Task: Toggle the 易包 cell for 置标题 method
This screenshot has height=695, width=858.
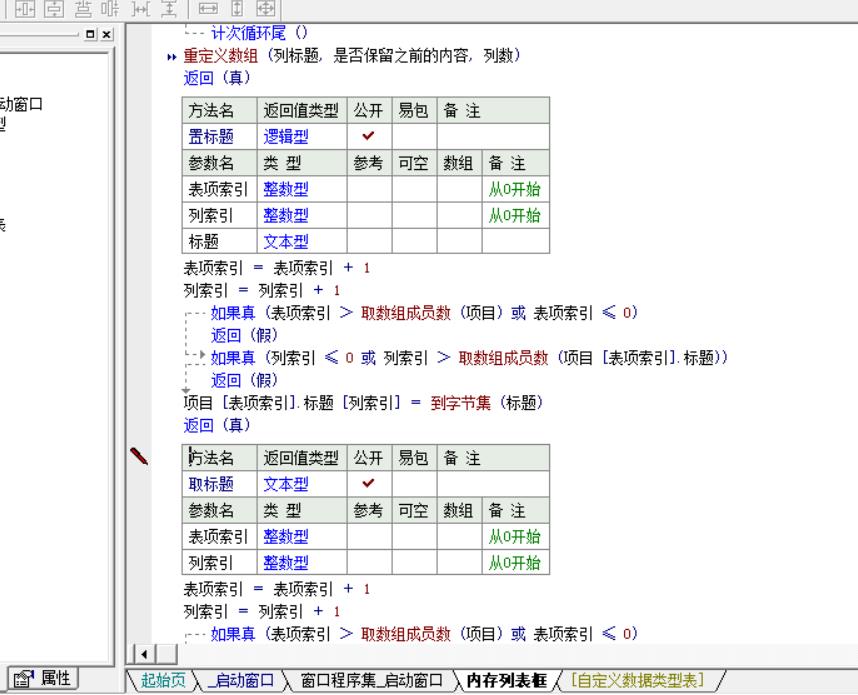Action: (x=414, y=137)
